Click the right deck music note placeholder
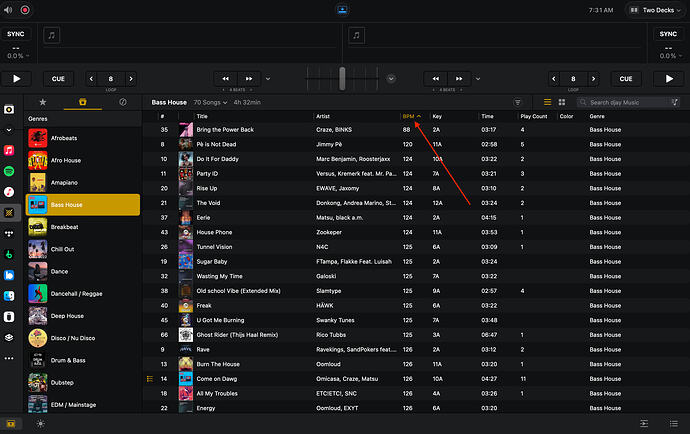Image resolution: width=690 pixels, height=434 pixels. click(356, 35)
